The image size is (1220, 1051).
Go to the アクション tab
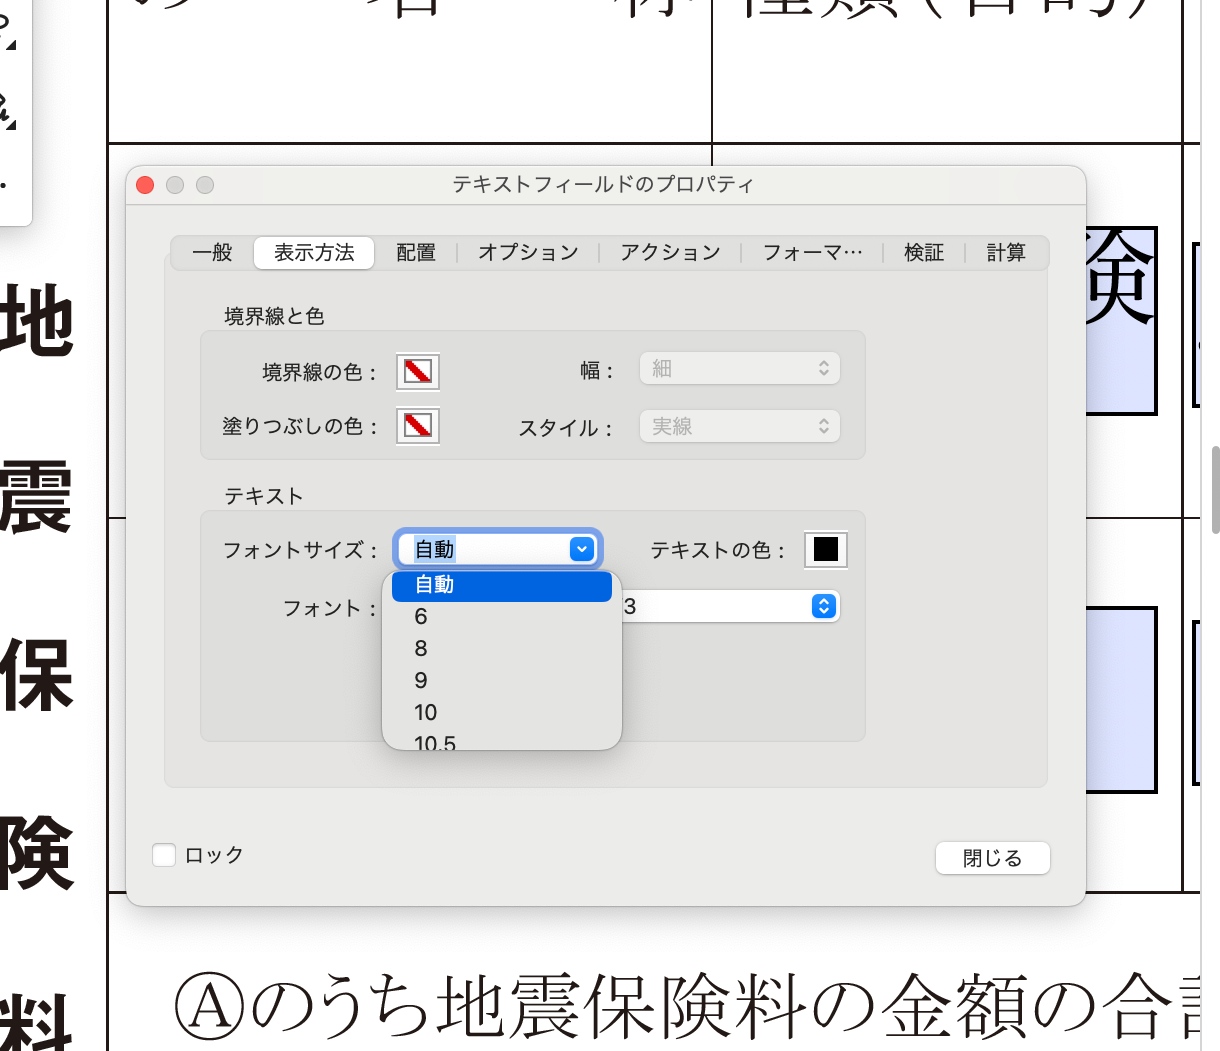coord(670,253)
